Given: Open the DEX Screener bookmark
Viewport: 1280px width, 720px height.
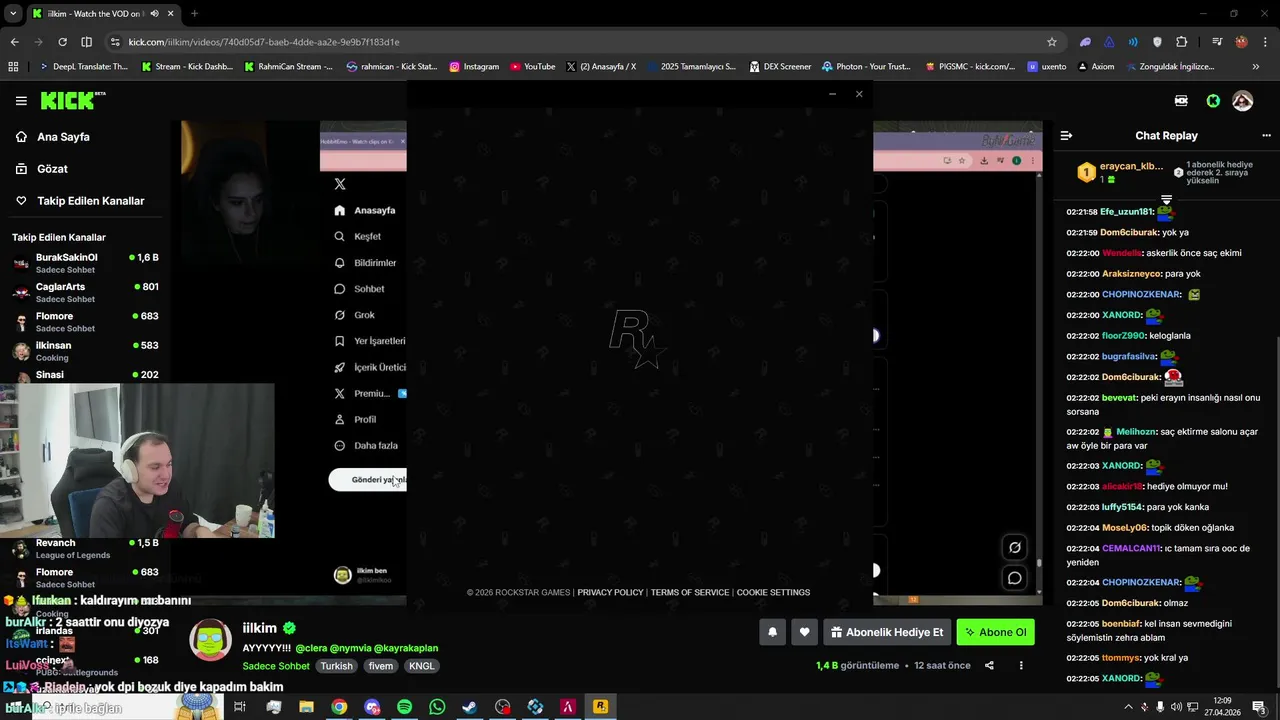Looking at the screenshot, I should 779,67.
